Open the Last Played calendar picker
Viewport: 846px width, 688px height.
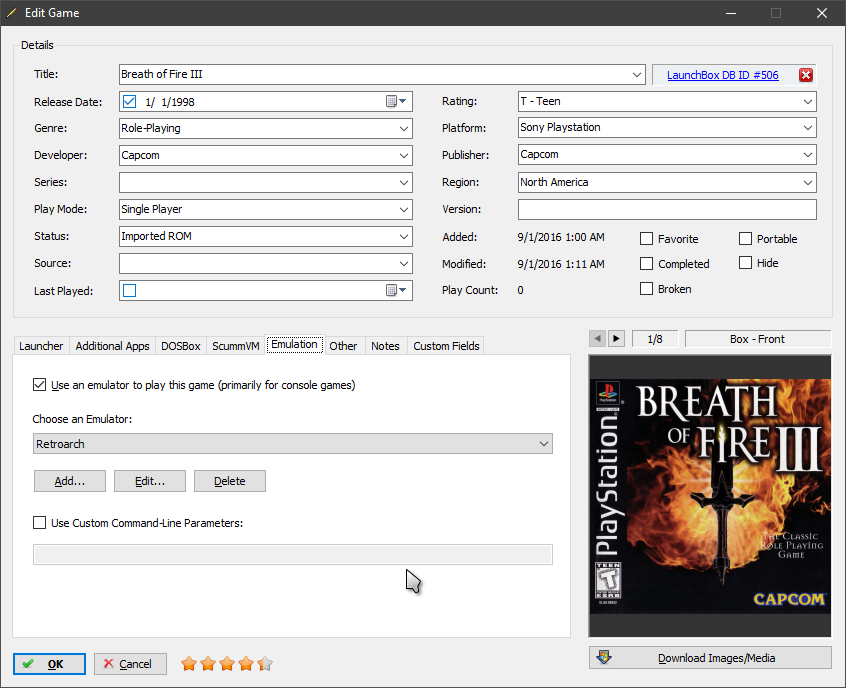[x=397, y=290]
